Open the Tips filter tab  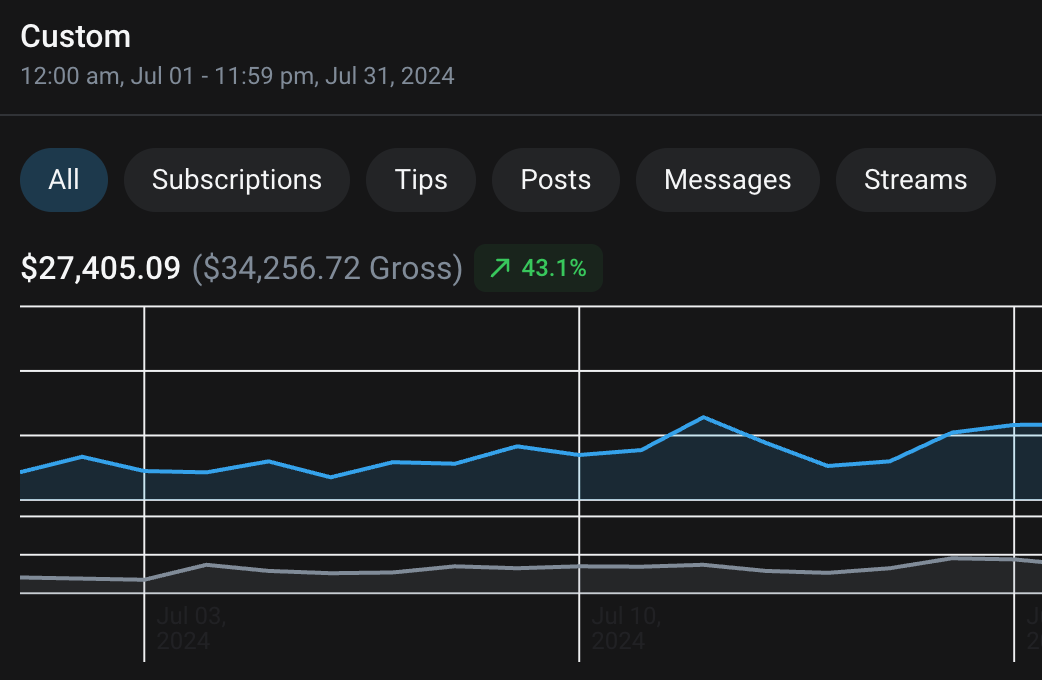[421, 180]
